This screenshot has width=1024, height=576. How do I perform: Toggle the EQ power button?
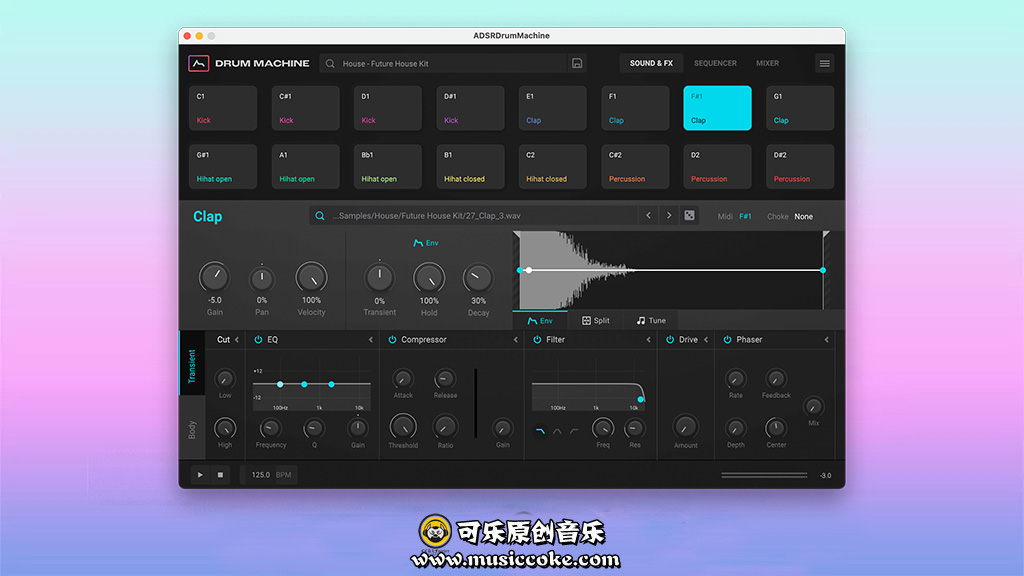258,340
